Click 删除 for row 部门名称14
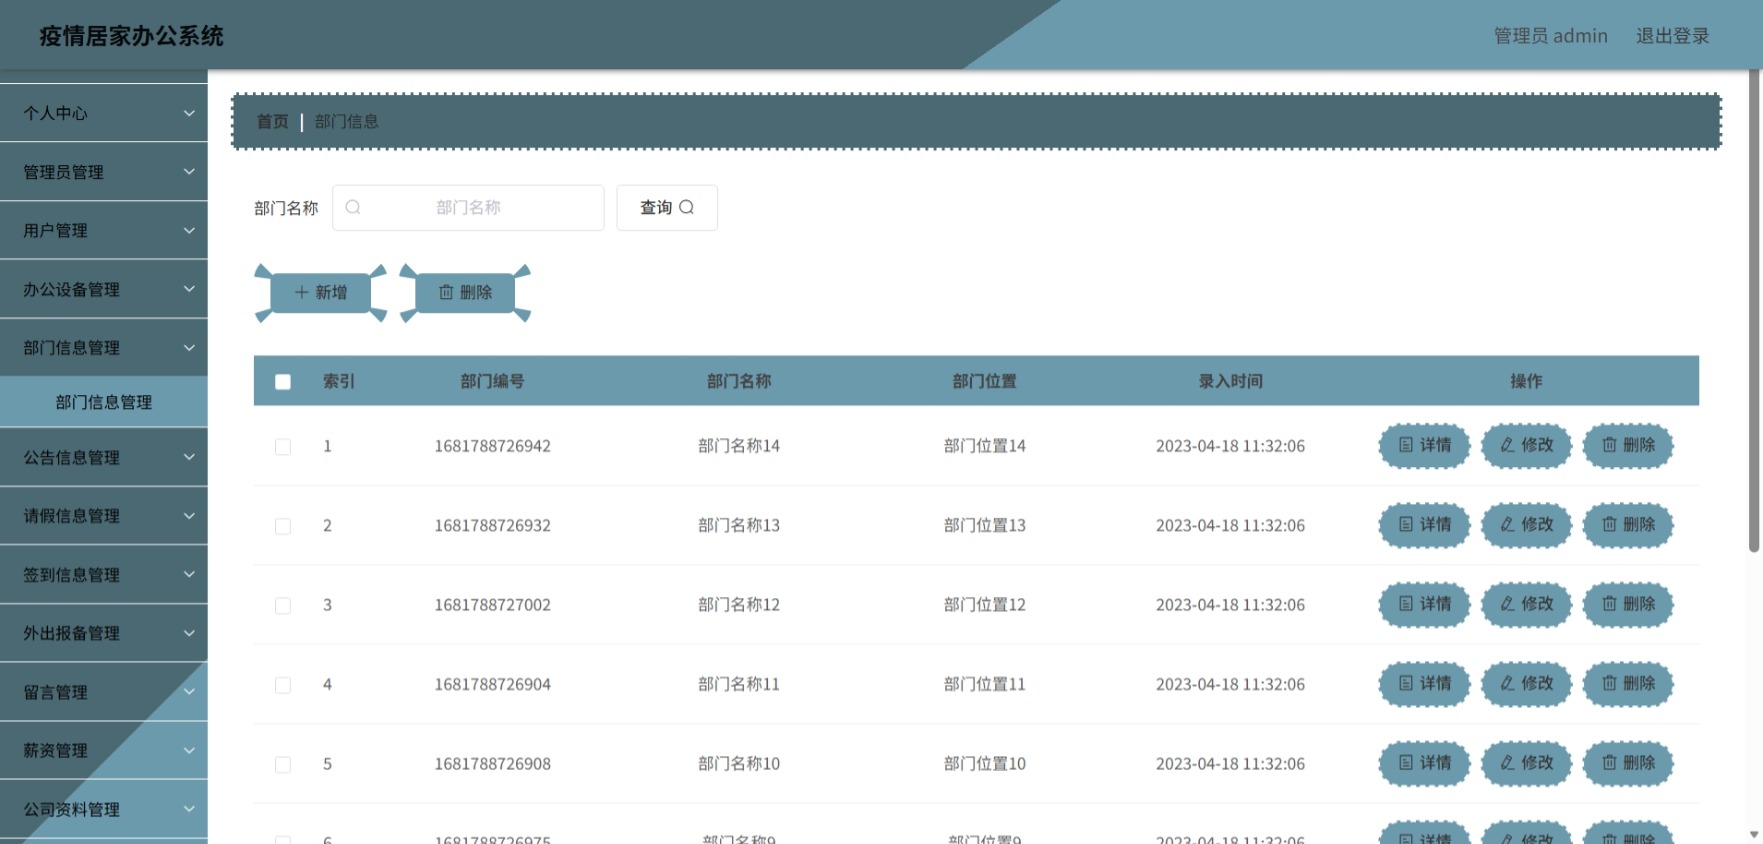 click(1629, 445)
